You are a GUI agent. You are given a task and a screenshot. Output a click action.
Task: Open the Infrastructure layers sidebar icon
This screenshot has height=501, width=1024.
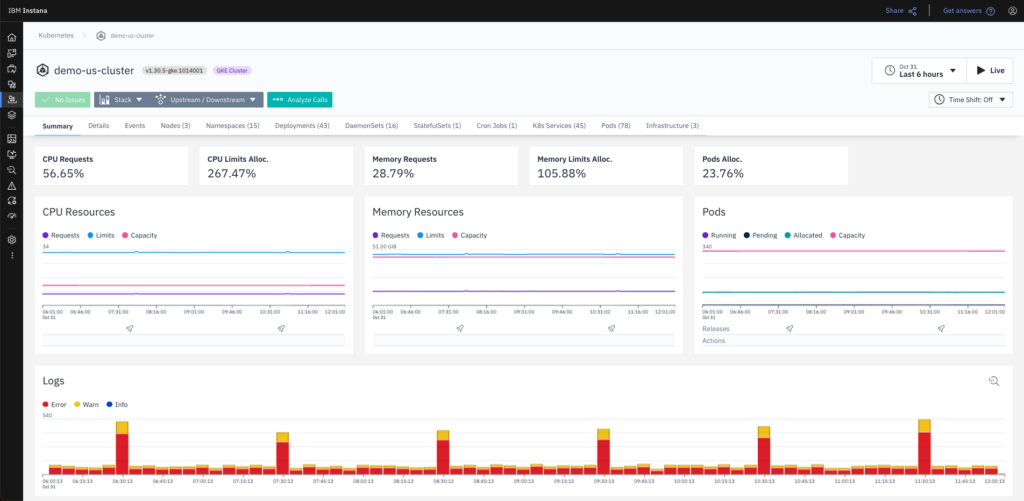pos(11,115)
